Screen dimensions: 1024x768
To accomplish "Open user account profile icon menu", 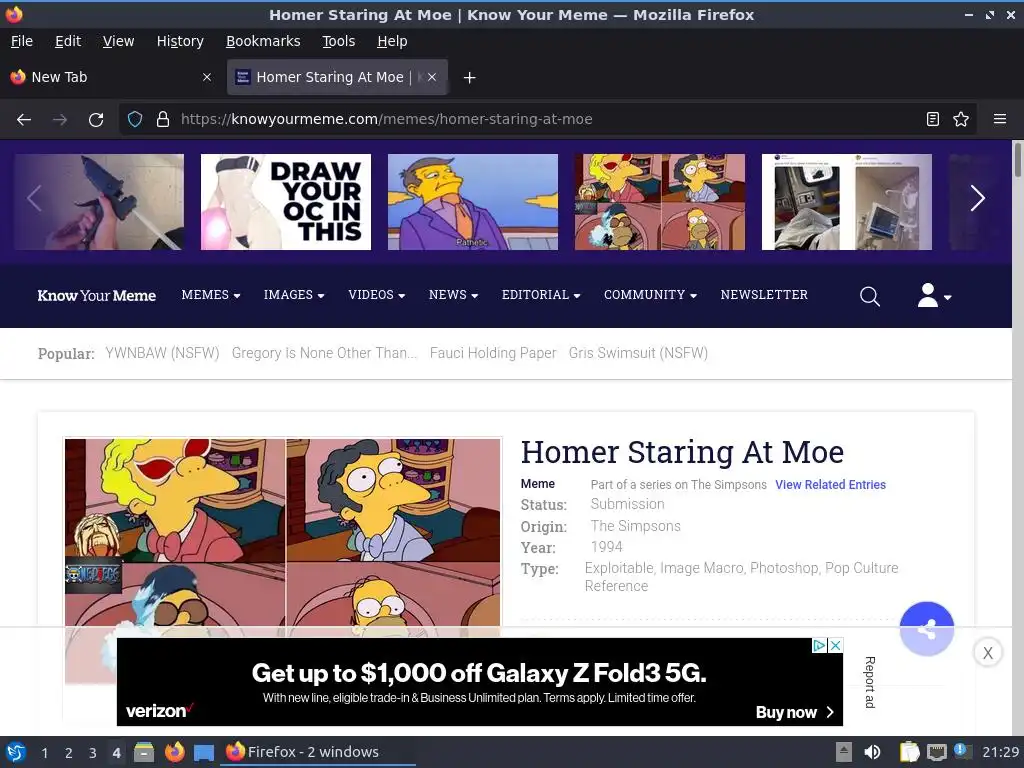I will click(934, 295).
